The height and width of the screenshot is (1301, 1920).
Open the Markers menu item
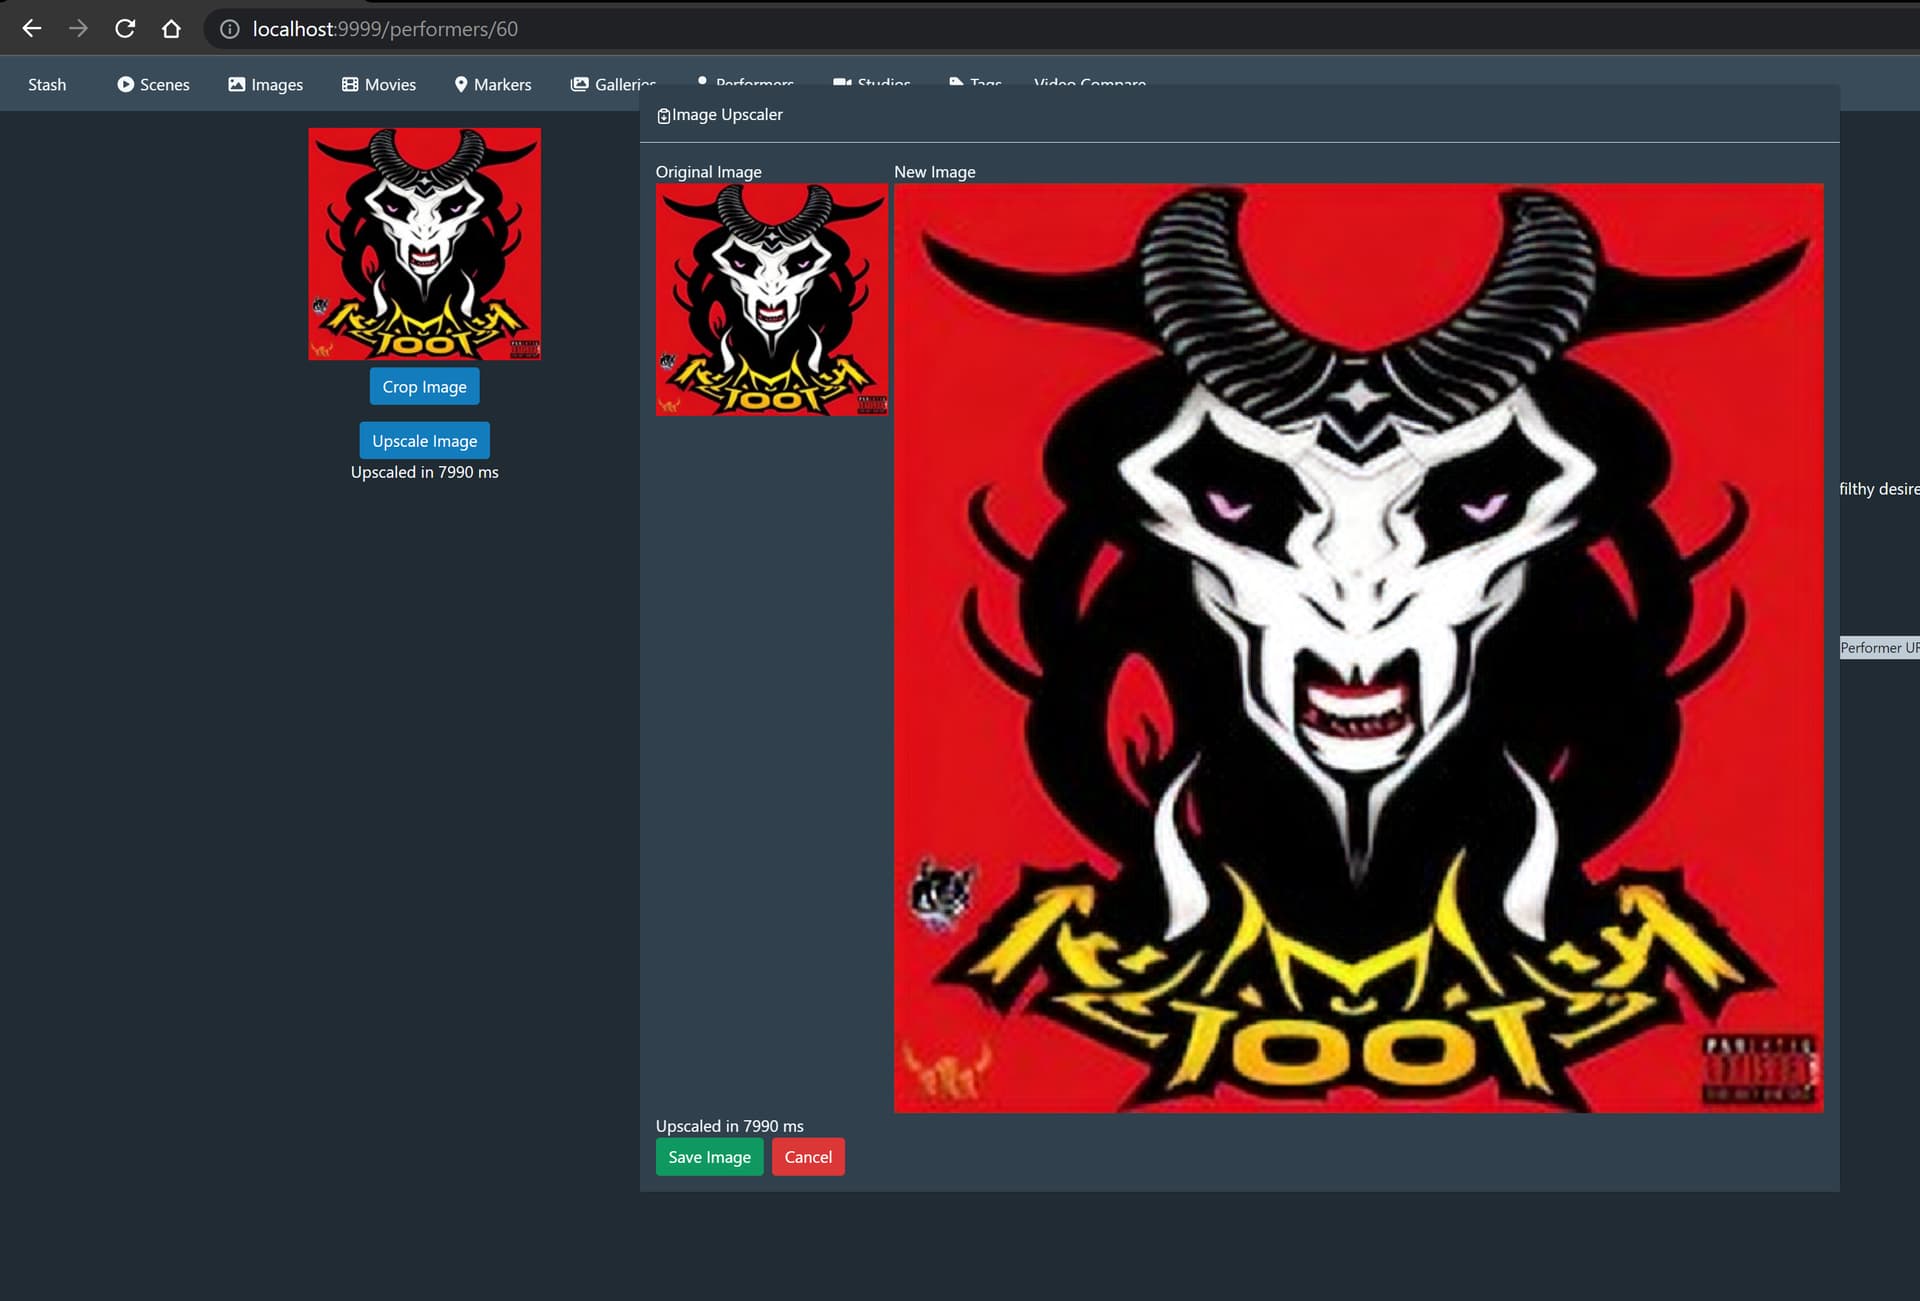502,84
